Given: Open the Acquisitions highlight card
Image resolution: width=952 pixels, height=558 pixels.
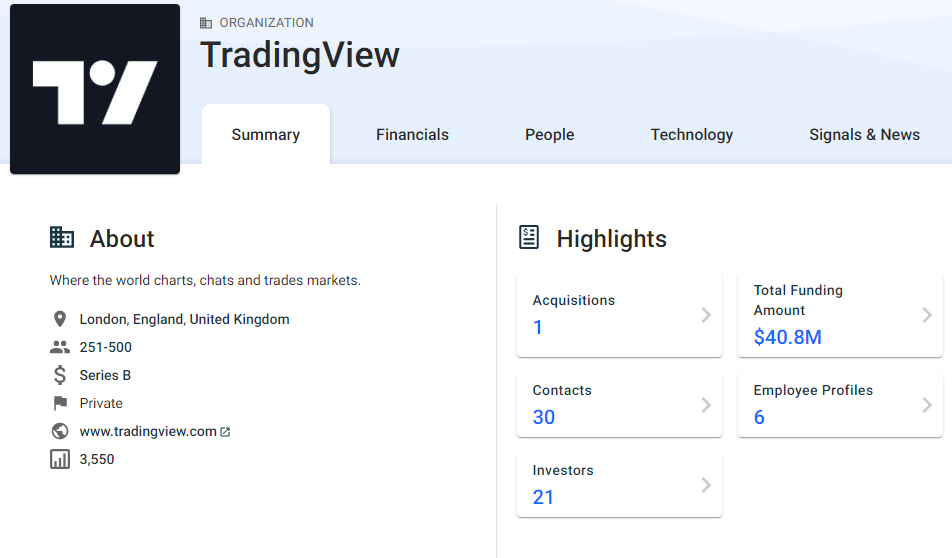Looking at the screenshot, I should 619,315.
